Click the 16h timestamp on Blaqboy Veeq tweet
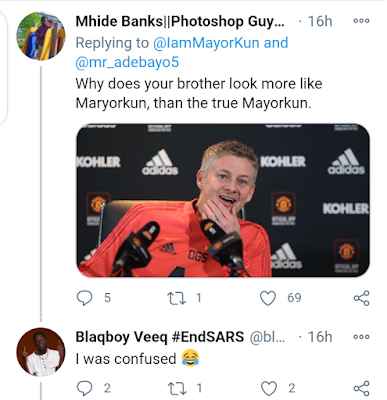 click(x=320, y=337)
